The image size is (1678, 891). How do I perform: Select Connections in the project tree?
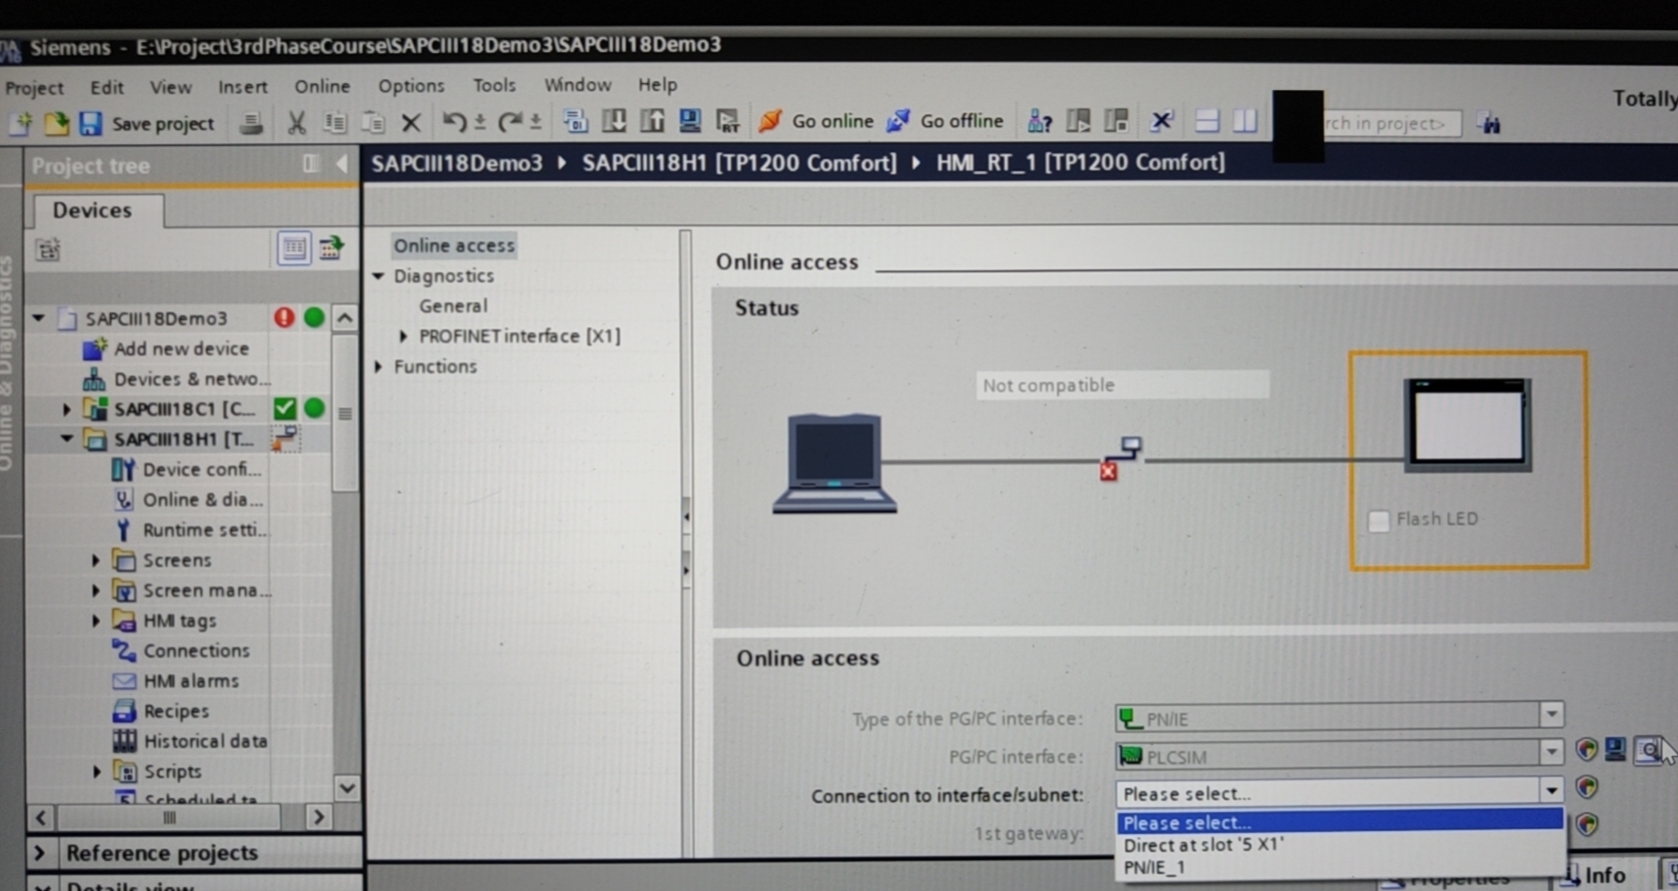click(x=181, y=651)
